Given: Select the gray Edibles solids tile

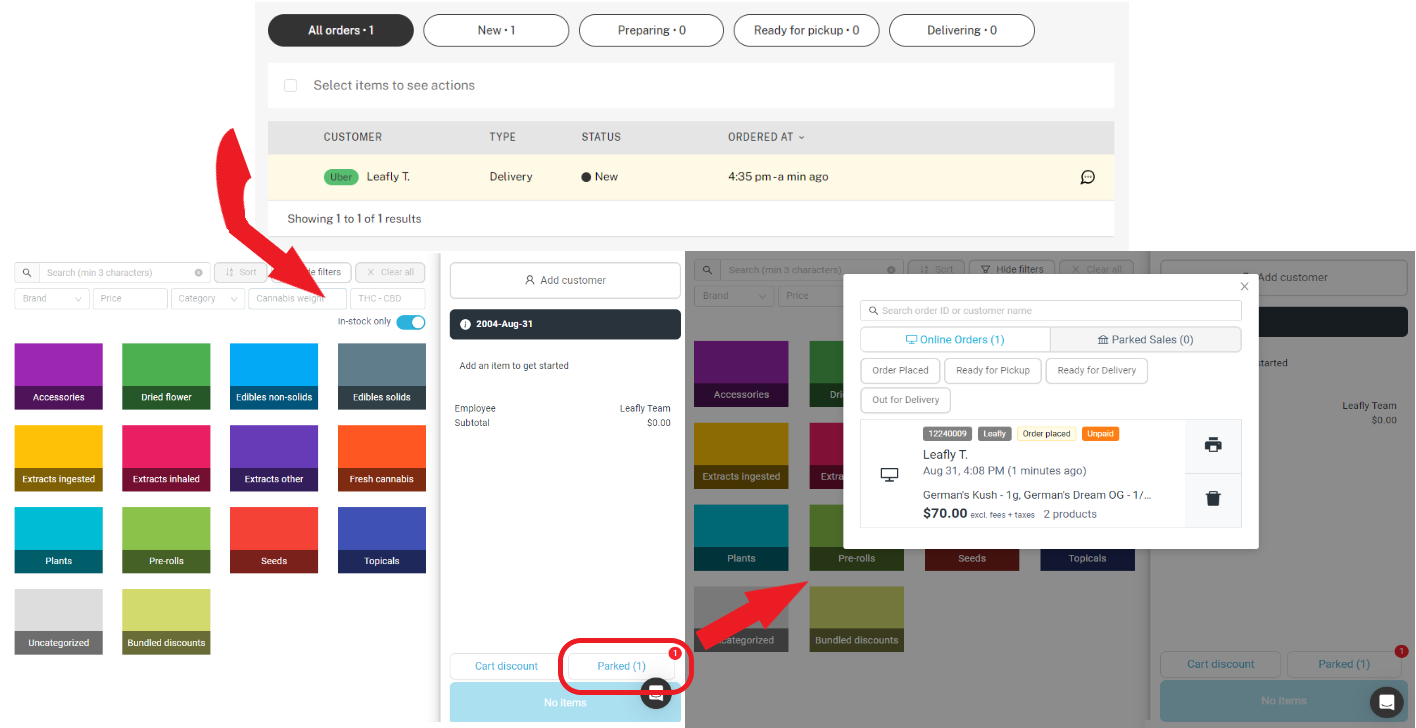Looking at the screenshot, I should (x=382, y=376).
